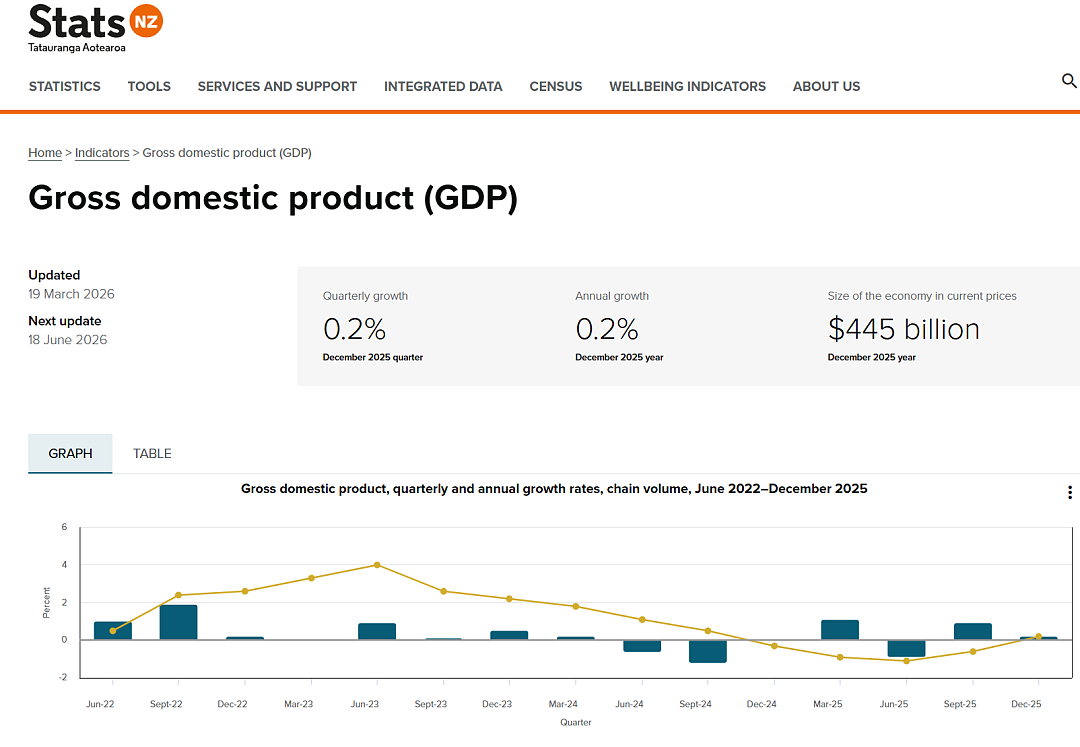Open the STATISTICS menu
The height and width of the screenshot is (747, 1080).
click(65, 87)
